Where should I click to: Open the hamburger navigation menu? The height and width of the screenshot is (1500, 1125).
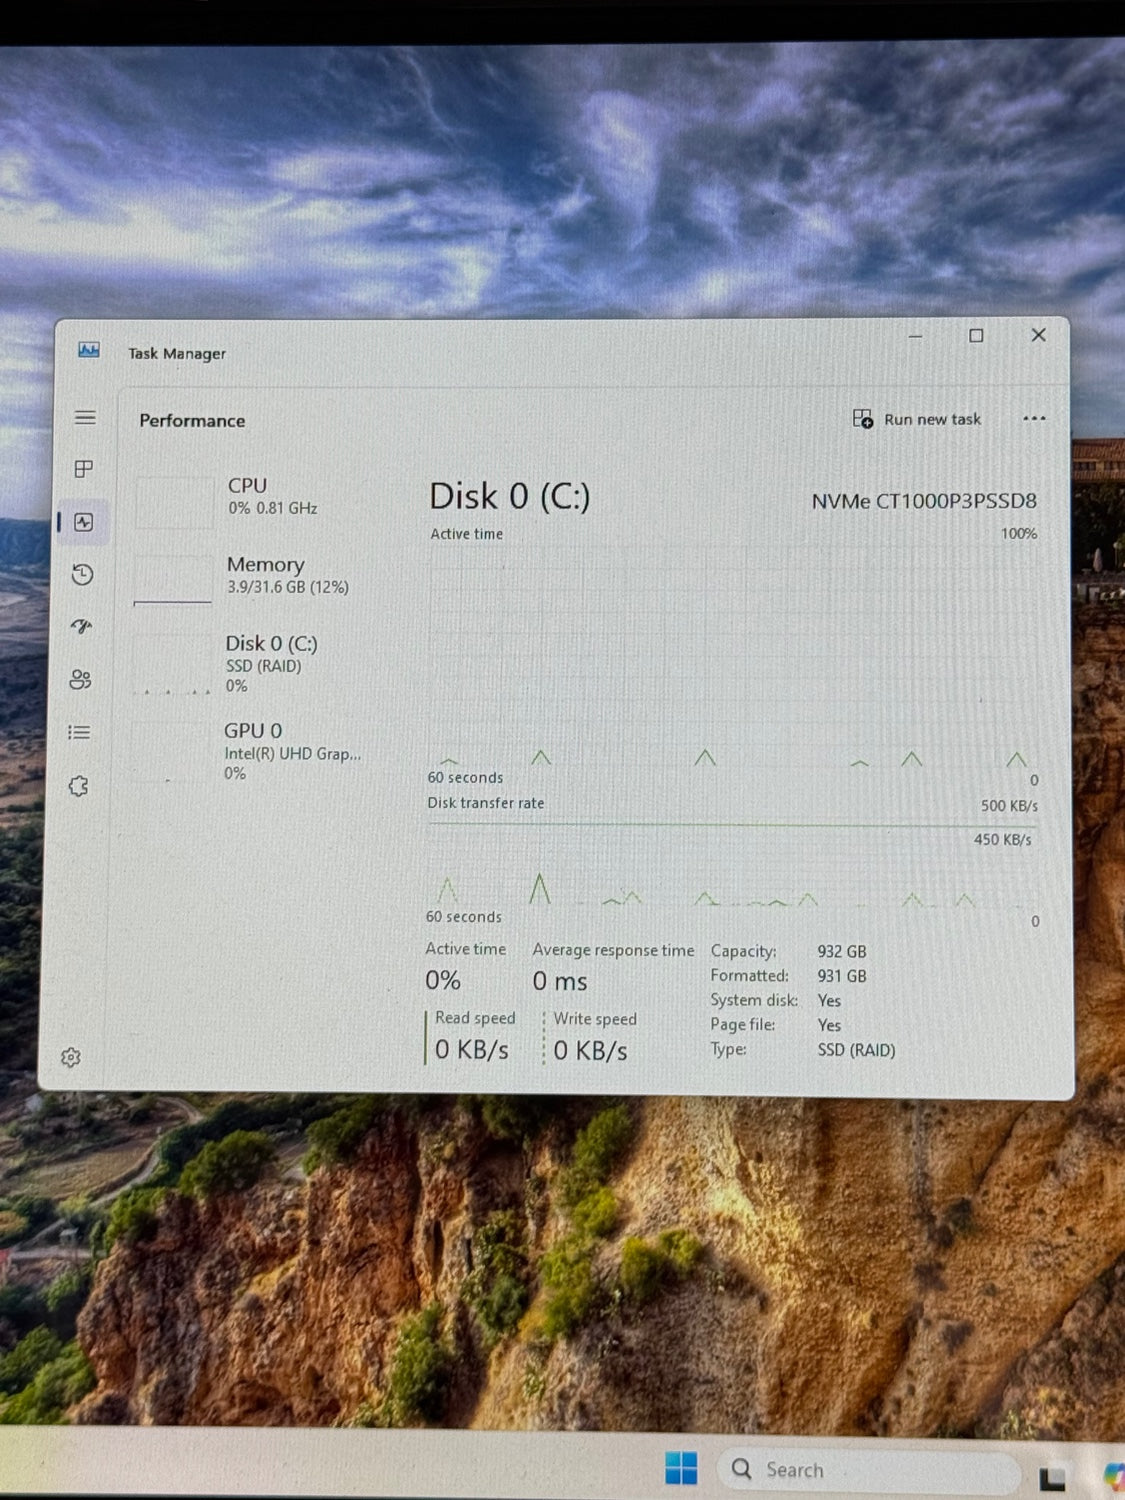click(x=85, y=418)
